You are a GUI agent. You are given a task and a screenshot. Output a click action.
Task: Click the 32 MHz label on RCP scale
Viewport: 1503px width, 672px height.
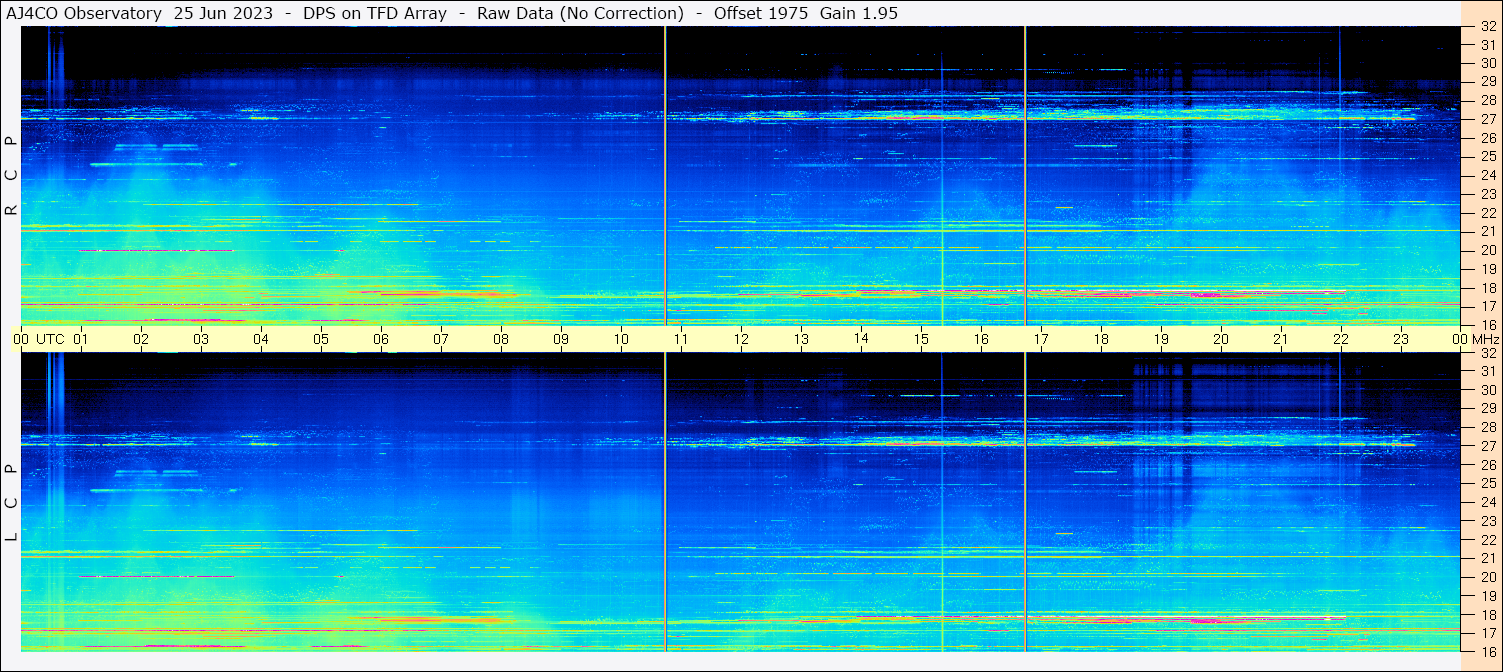click(1487, 27)
